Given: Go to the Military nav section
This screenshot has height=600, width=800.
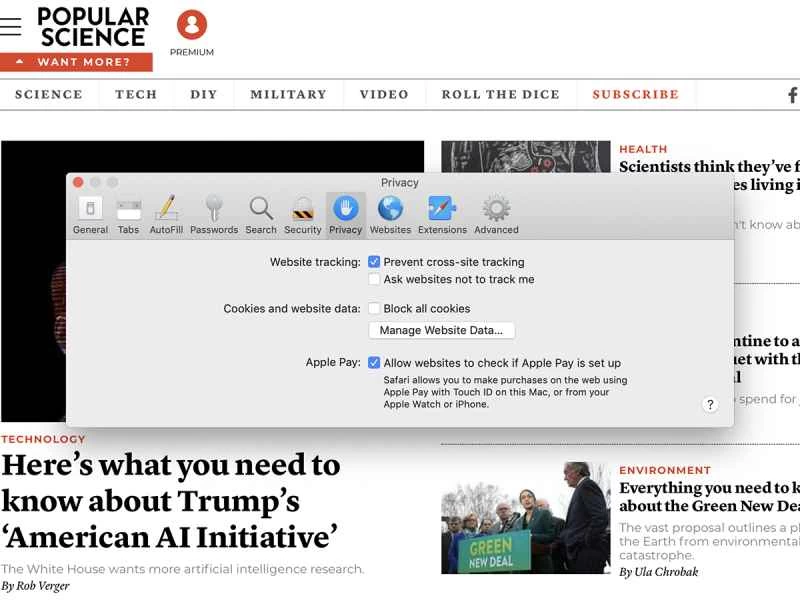Looking at the screenshot, I should pyautogui.click(x=288, y=95).
